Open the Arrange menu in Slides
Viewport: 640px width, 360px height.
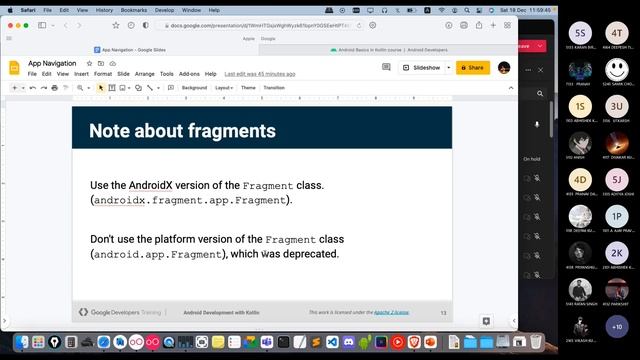[144, 74]
